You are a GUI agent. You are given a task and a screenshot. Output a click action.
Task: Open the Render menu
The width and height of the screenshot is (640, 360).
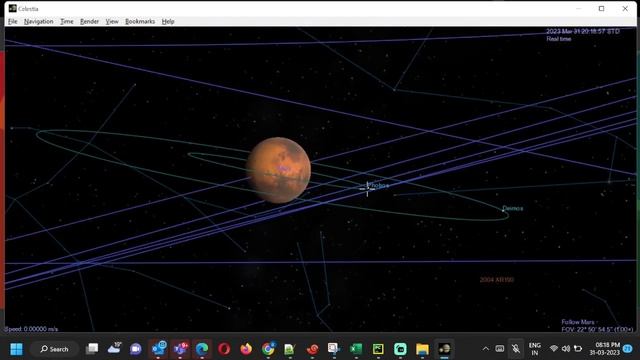(89, 22)
